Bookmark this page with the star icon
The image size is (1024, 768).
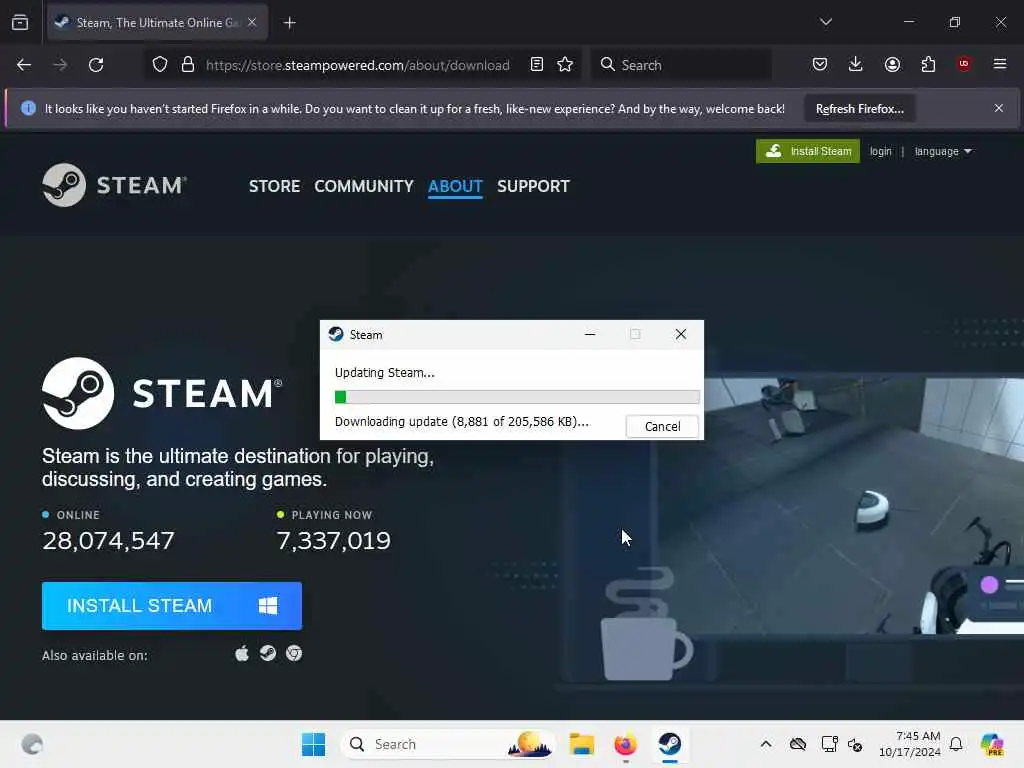[x=565, y=65]
